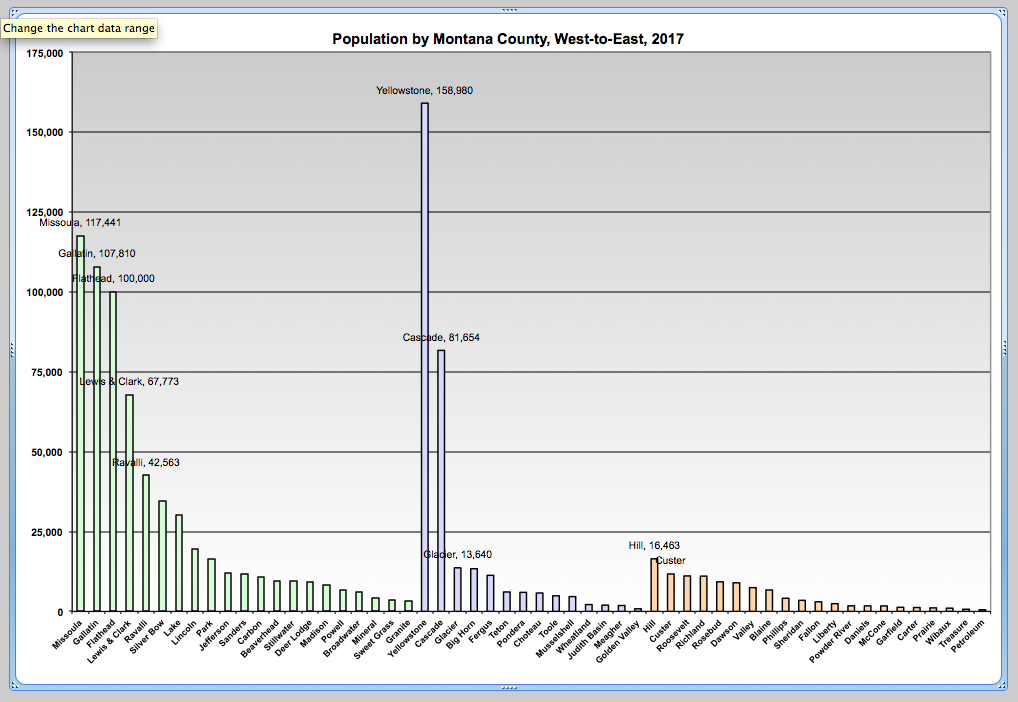Viewport: 1018px width, 702px height.
Task: Select the Yellowstone, 158,980 data label
Action: coord(424,91)
